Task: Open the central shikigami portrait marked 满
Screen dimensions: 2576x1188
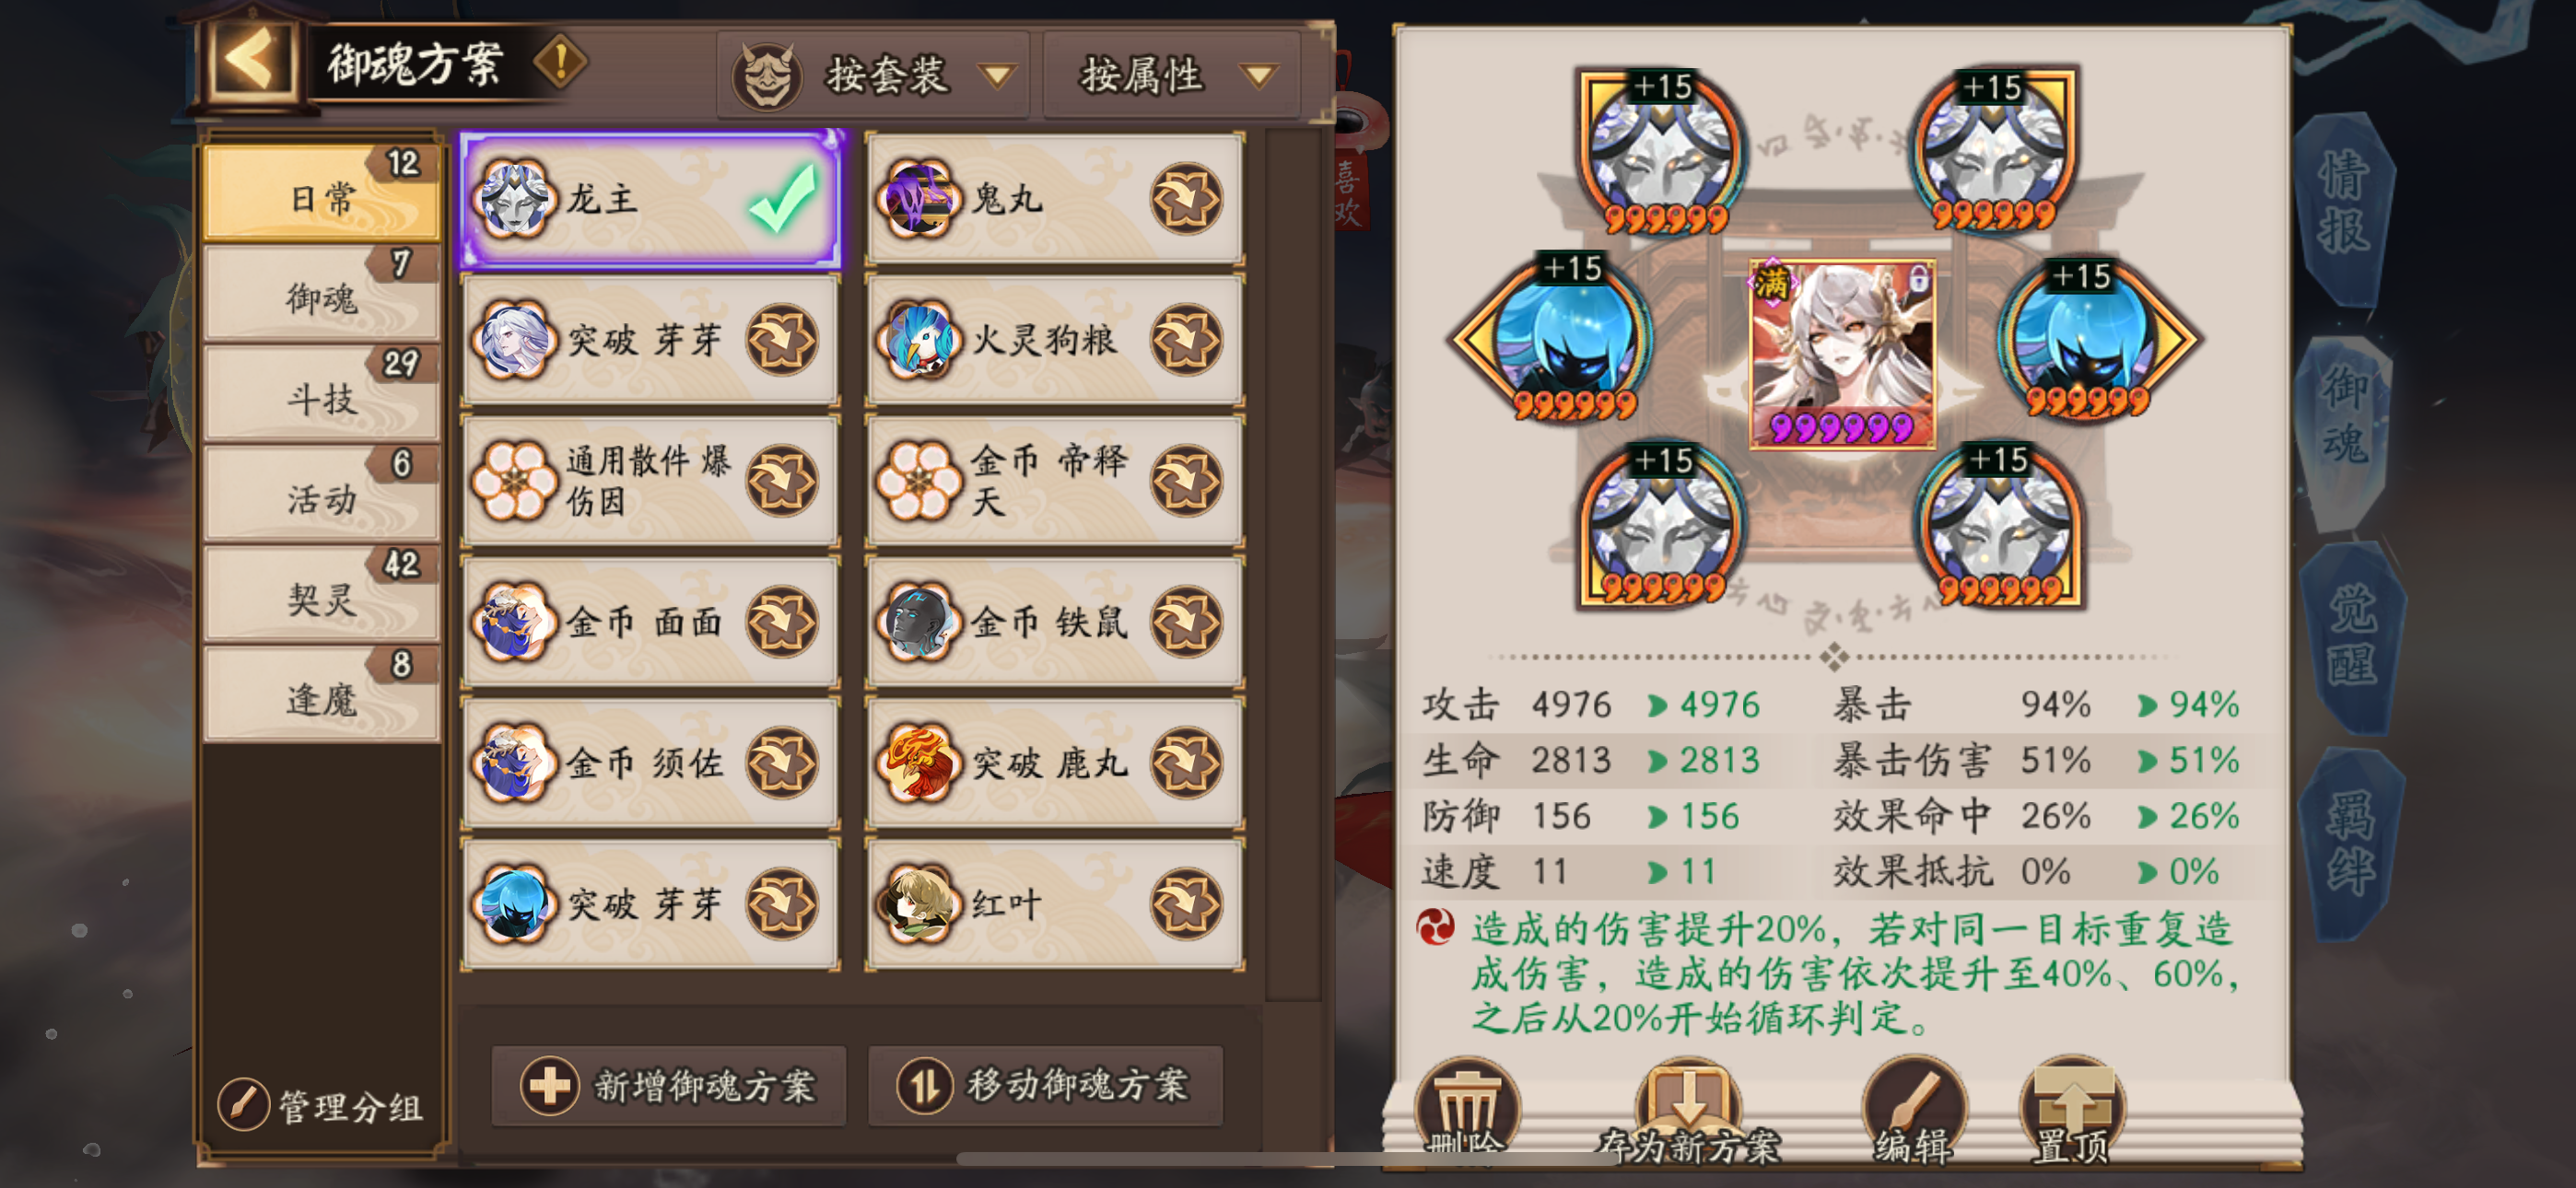Action: pyautogui.click(x=1841, y=353)
